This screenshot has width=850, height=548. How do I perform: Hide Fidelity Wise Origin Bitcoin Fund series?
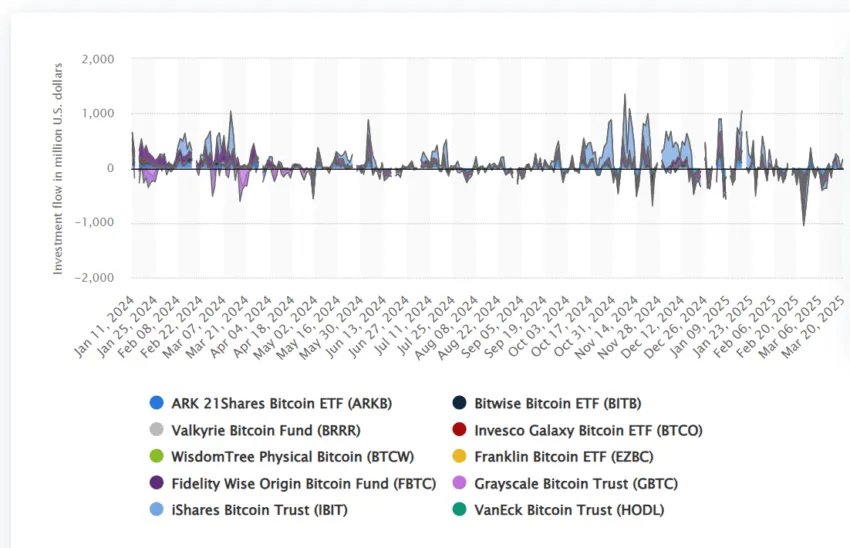(304, 483)
